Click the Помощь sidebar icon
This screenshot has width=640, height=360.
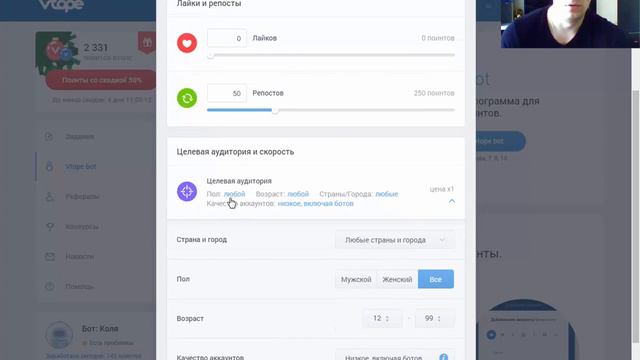click(49, 286)
